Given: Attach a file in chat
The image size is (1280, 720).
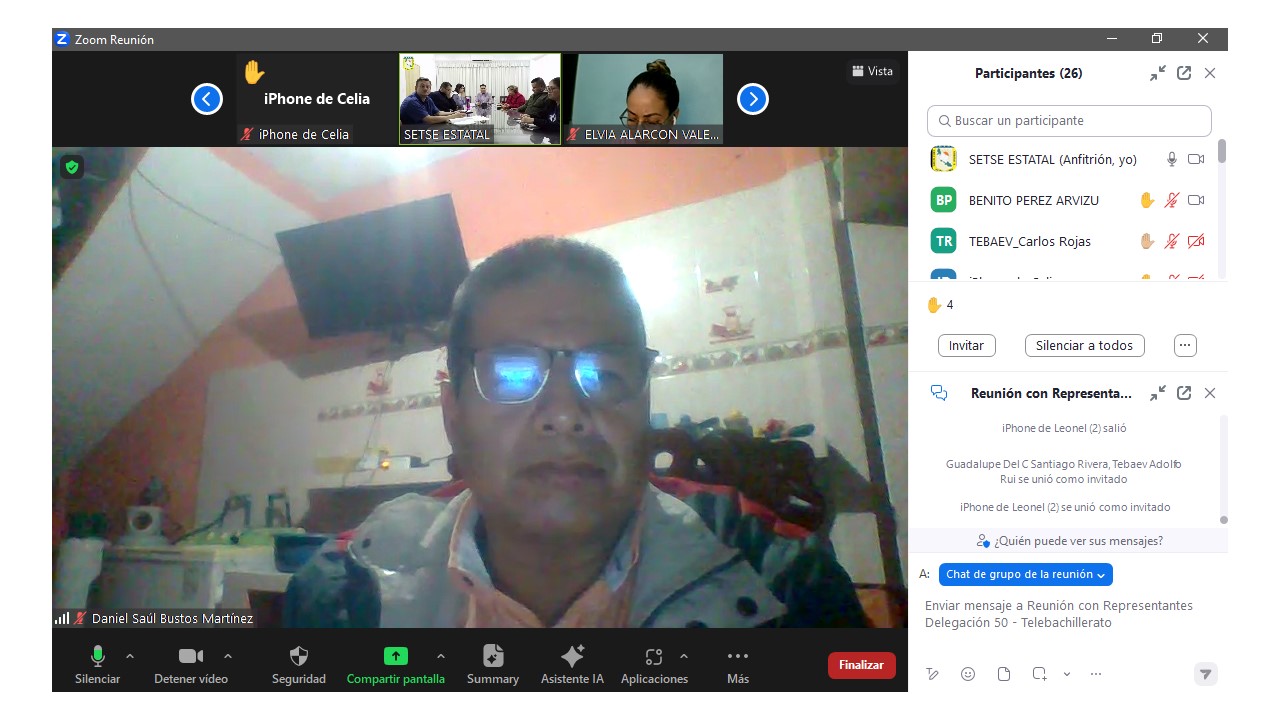Looking at the screenshot, I should (x=1004, y=674).
